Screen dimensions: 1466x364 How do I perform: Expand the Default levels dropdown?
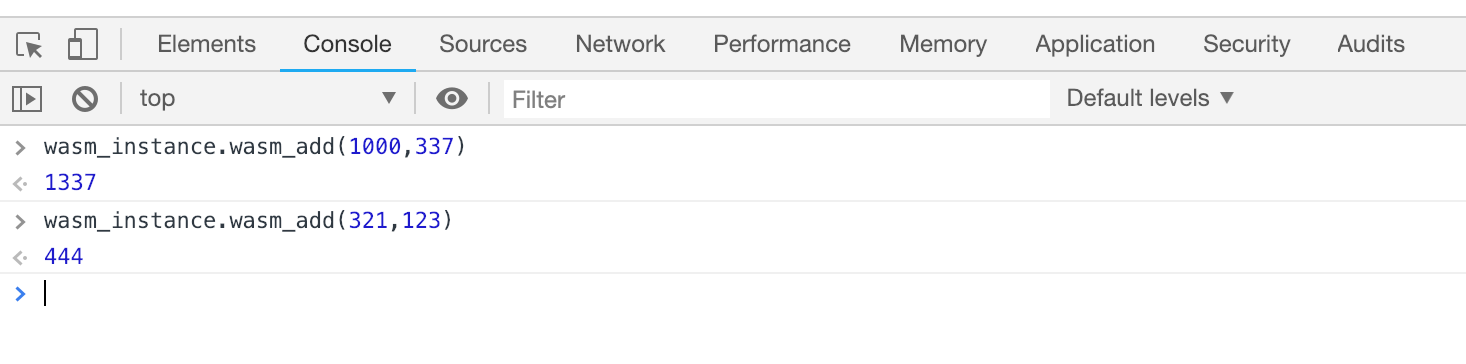click(x=1151, y=98)
